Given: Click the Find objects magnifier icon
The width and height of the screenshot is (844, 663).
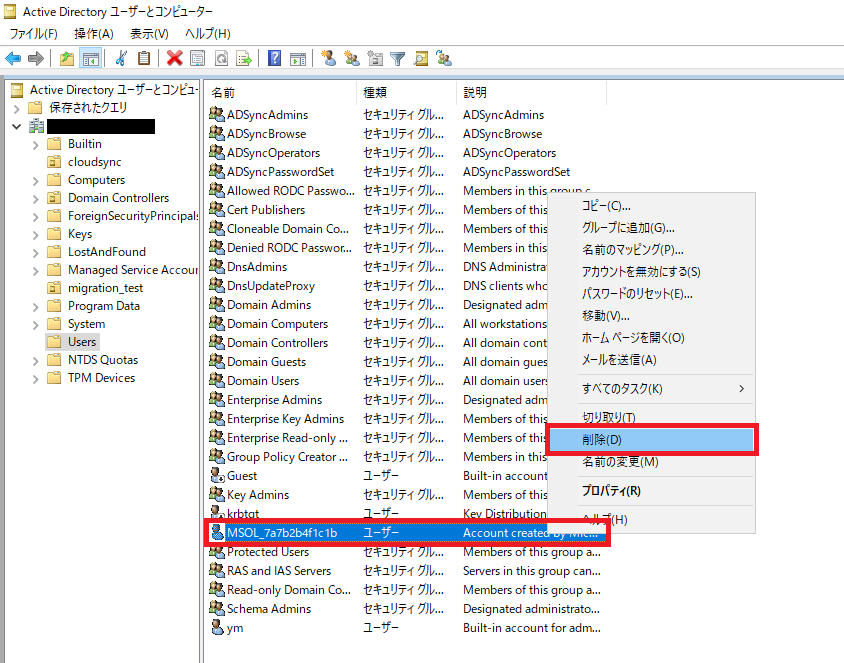Looking at the screenshot, I should click(x=421, y=58).
